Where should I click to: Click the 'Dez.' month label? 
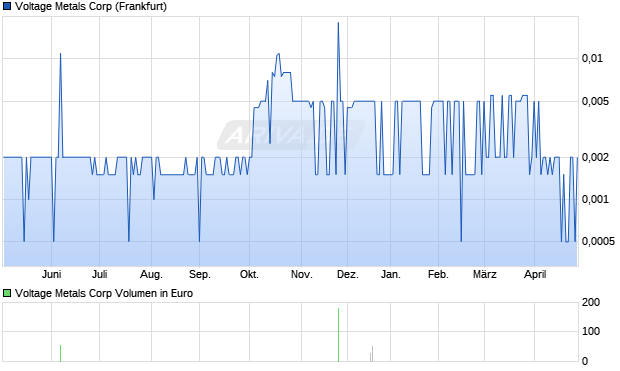pos(348,274)
